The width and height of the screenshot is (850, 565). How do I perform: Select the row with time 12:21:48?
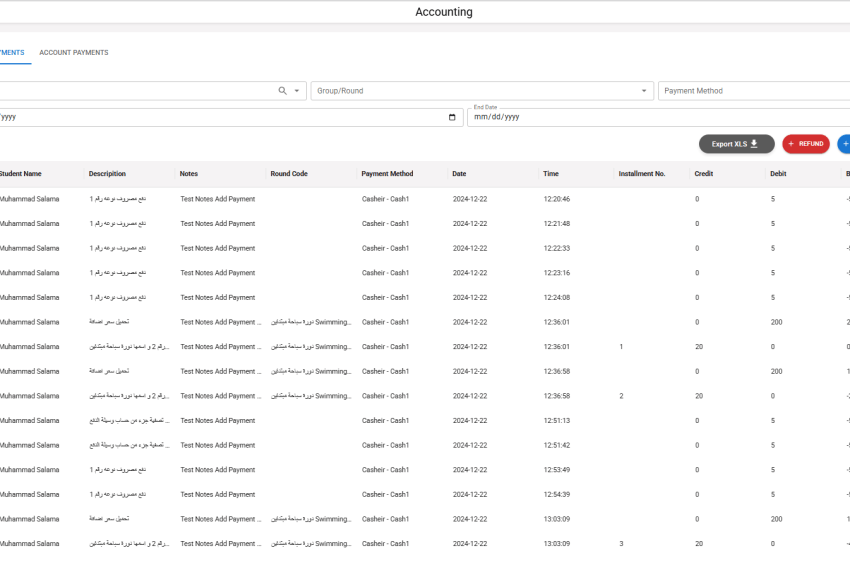coord(425,223)
